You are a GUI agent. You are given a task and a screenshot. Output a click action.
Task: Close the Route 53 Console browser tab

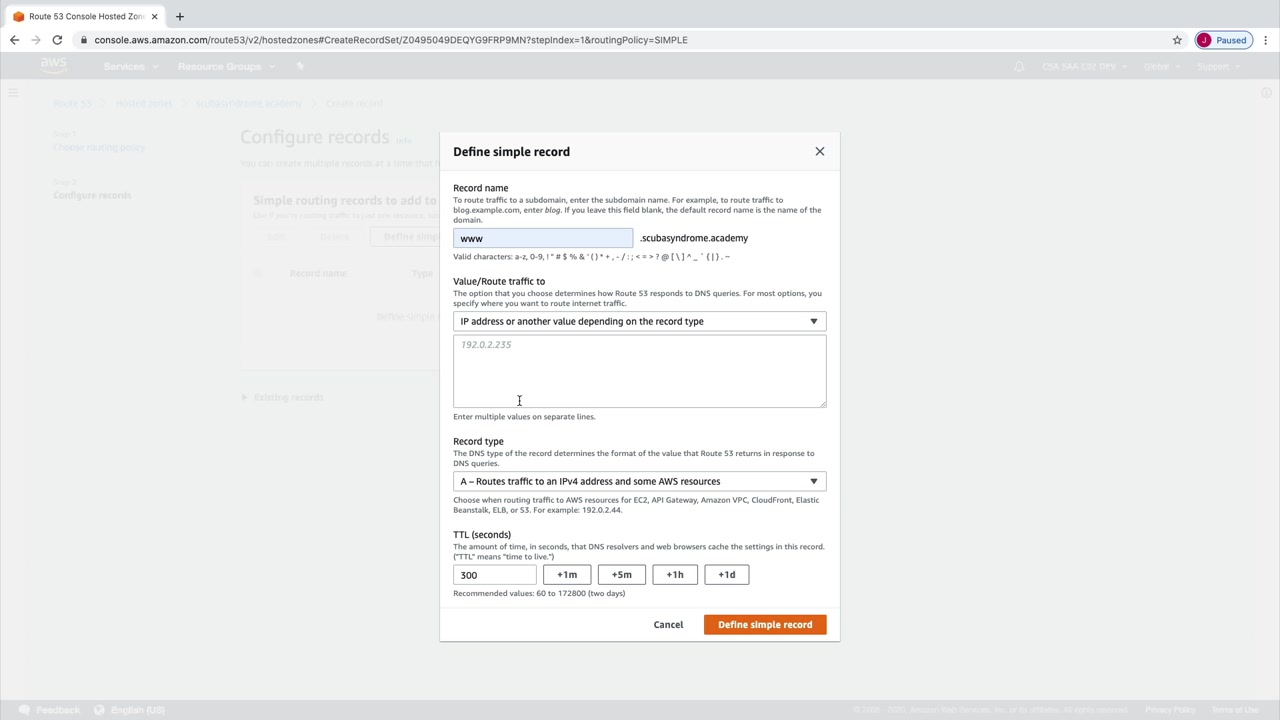point(155,16)
